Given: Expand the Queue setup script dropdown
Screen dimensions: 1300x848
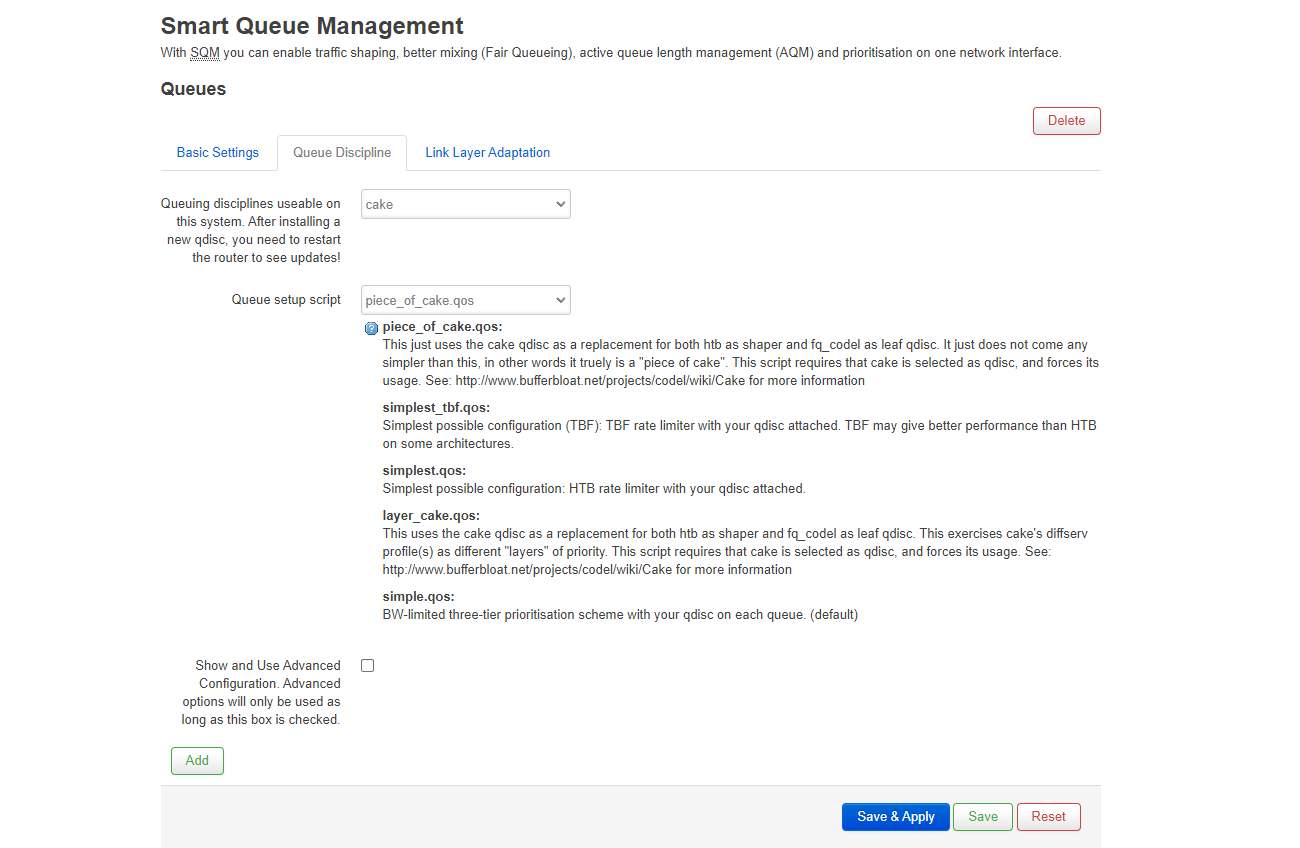Looking at the screenshot, I should click(x=465, y=300).
